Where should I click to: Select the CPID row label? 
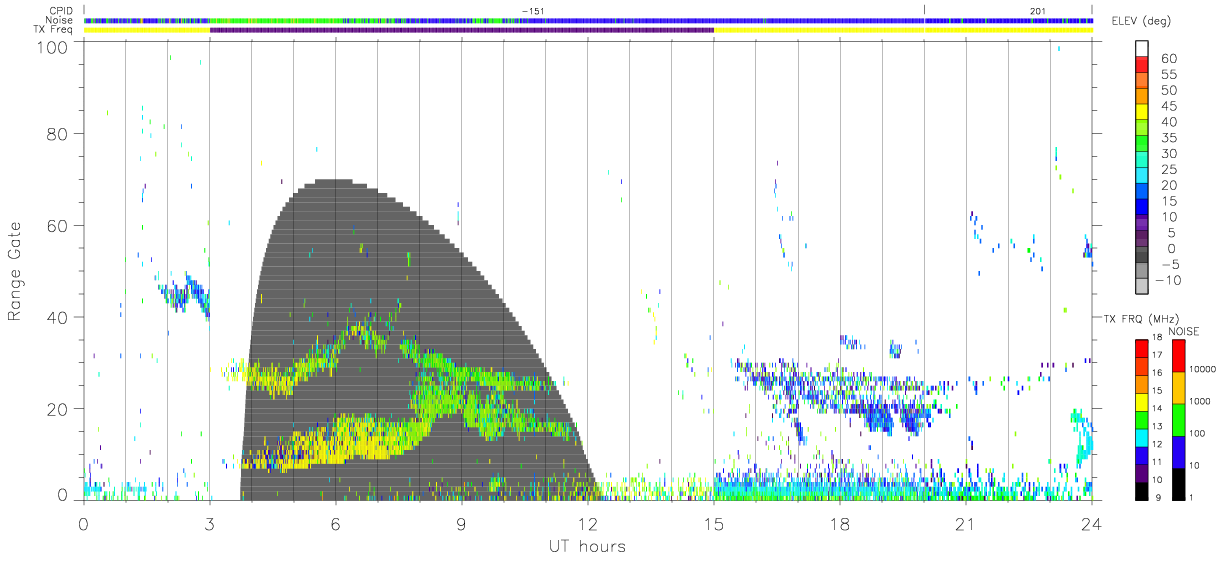62,11
